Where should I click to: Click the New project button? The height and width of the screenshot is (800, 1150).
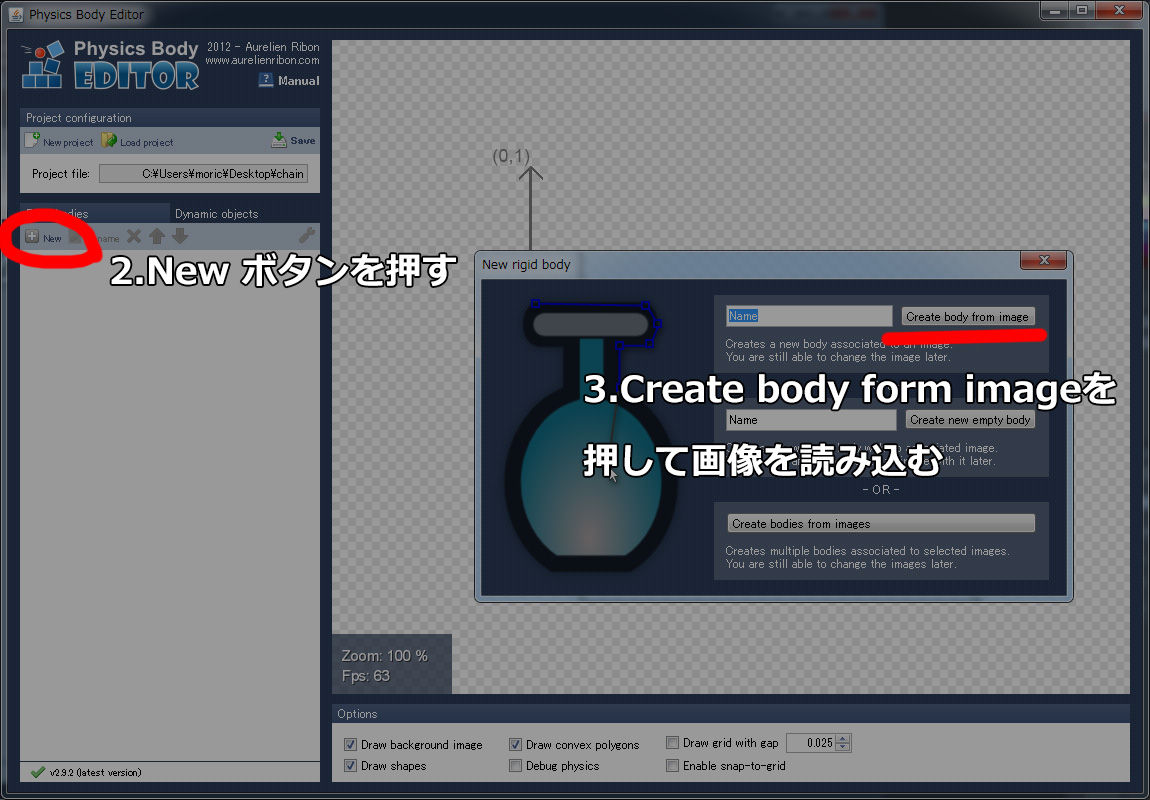59,141
